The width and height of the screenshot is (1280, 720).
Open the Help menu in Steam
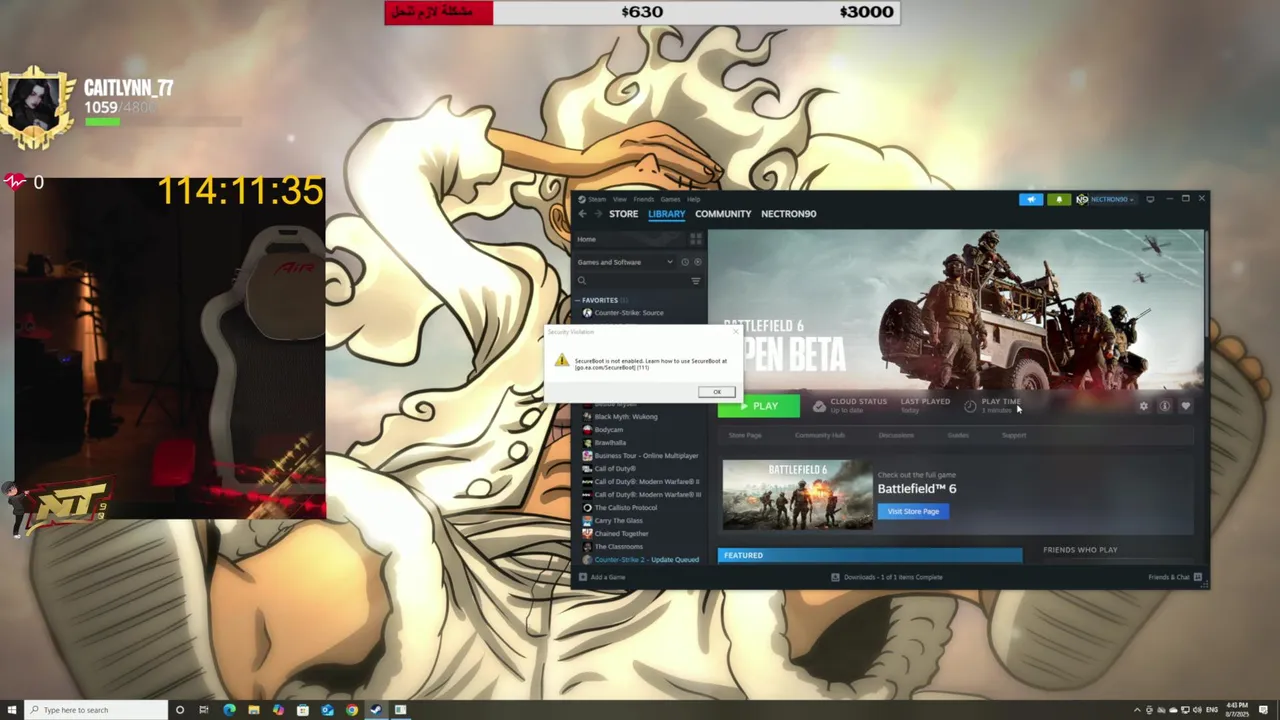[x=694, y=199]
